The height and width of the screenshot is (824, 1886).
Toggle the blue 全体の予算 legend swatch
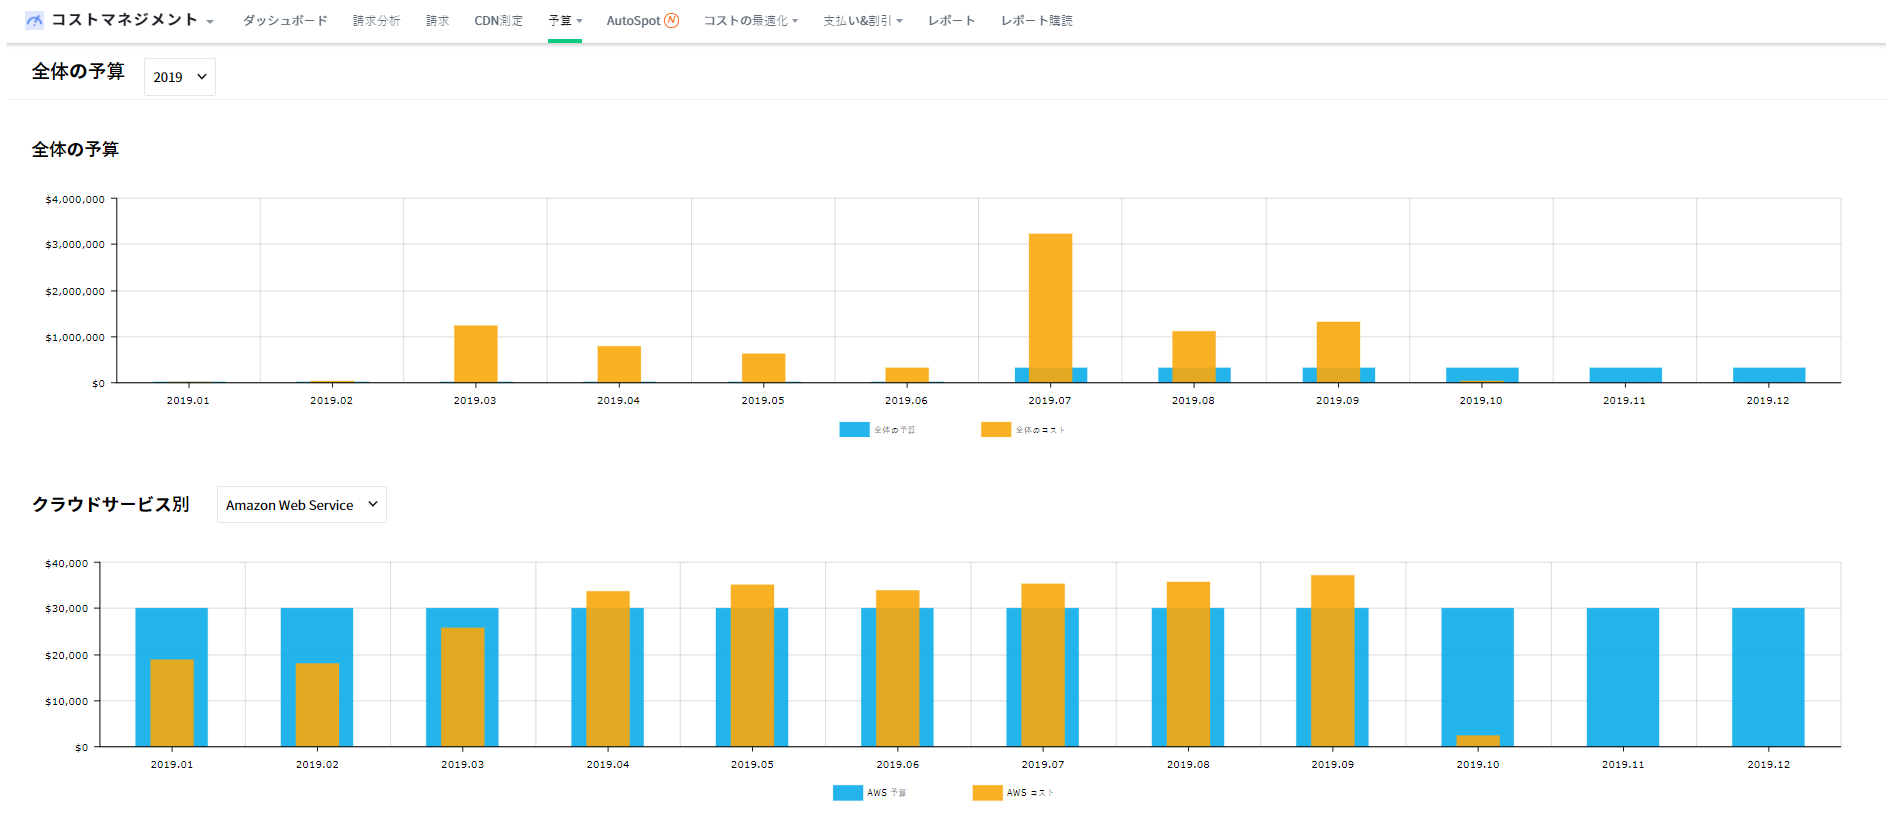[854, 430]
